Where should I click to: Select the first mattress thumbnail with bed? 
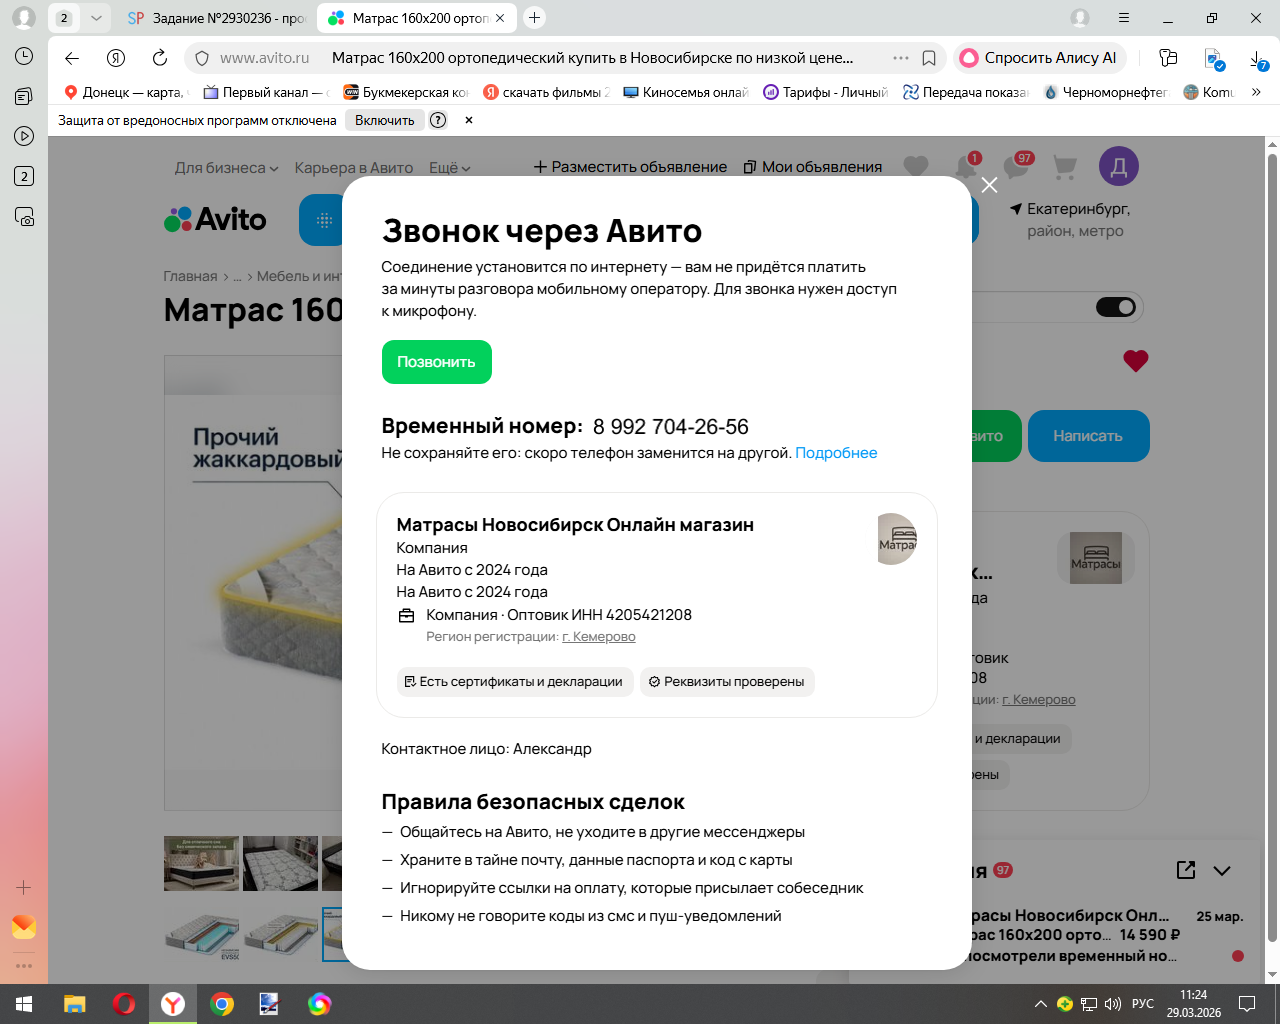[x=201, y=863]
